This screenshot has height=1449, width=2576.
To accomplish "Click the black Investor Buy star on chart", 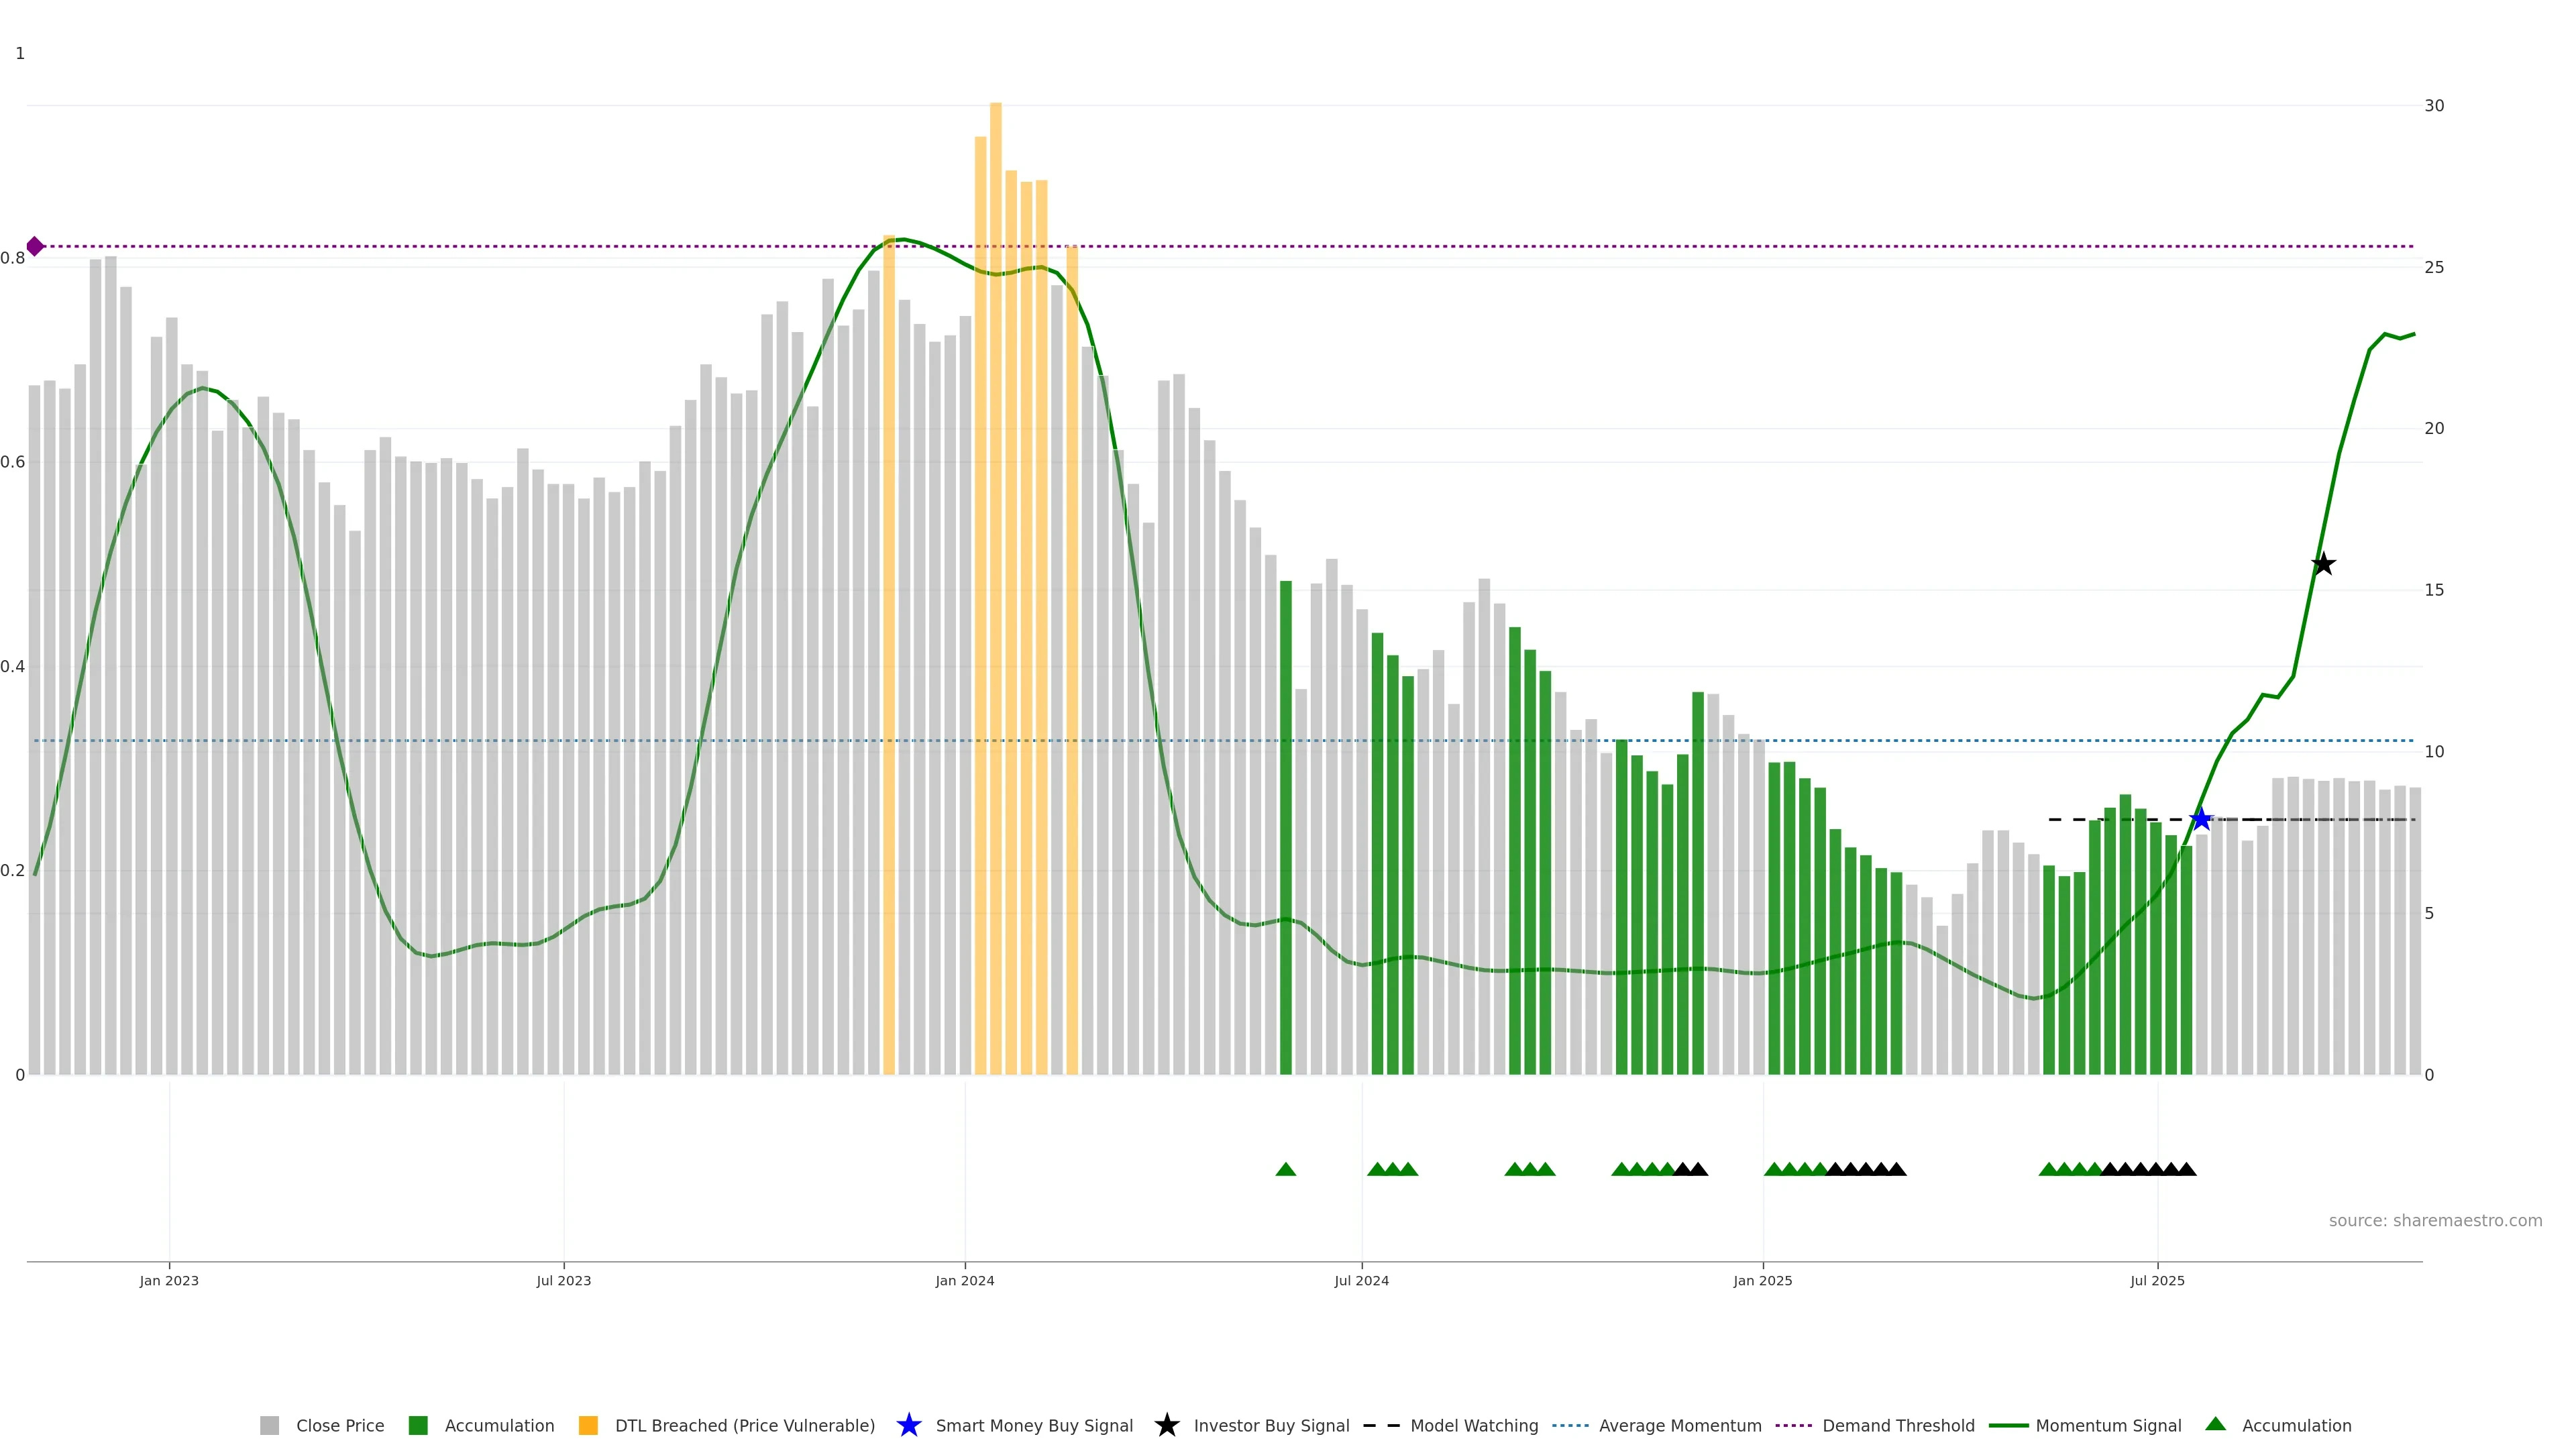I will pyautogui.click(x=2323, y=564).
